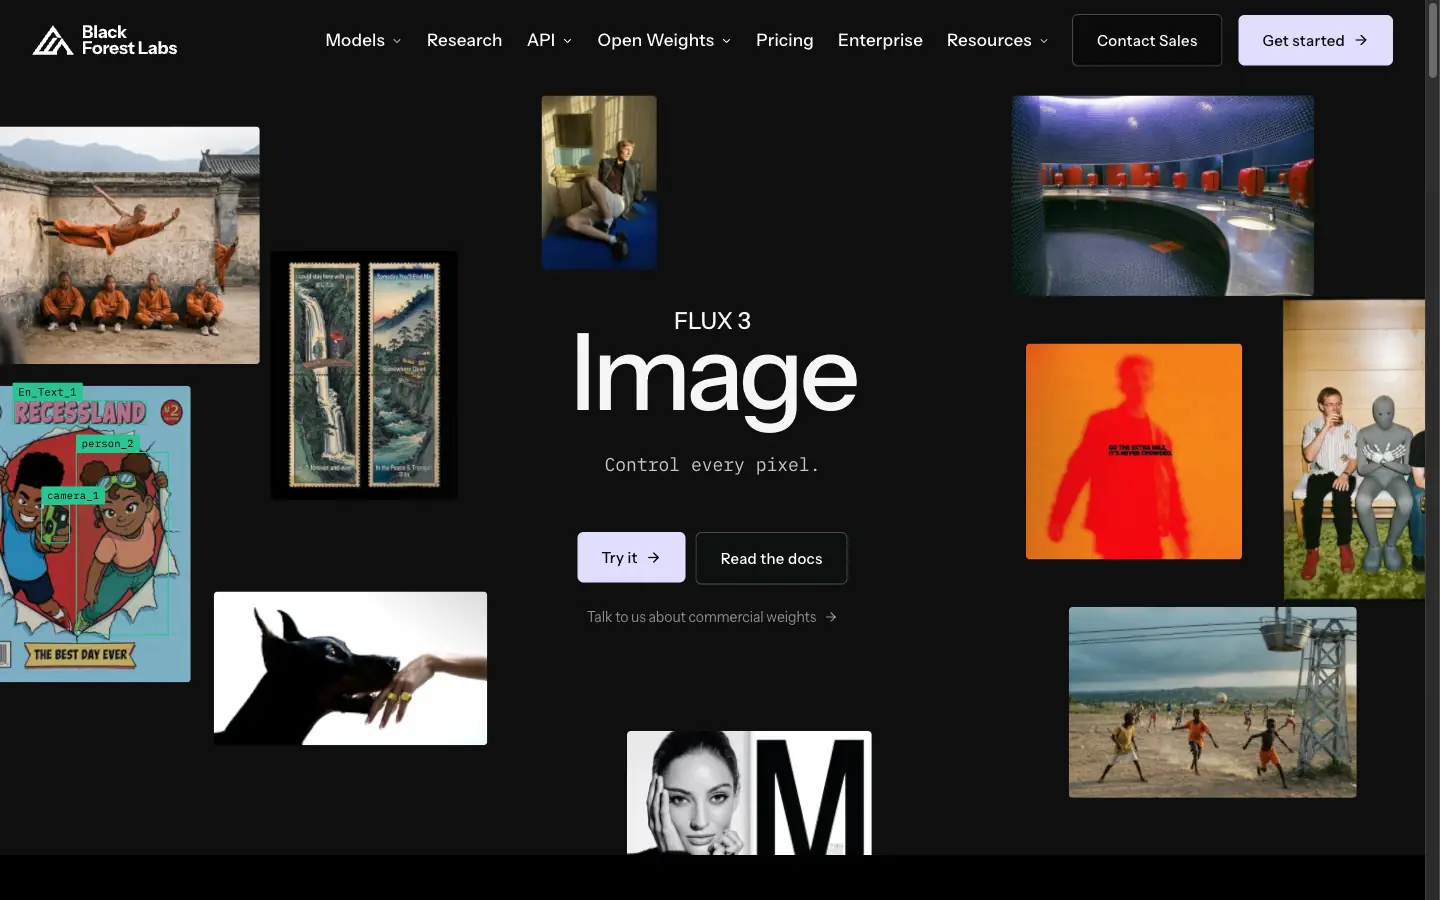The width and height of the screenshot is (1440, 900).
Task: Expand the Resources dropdown menu
Action: point(997,40)
